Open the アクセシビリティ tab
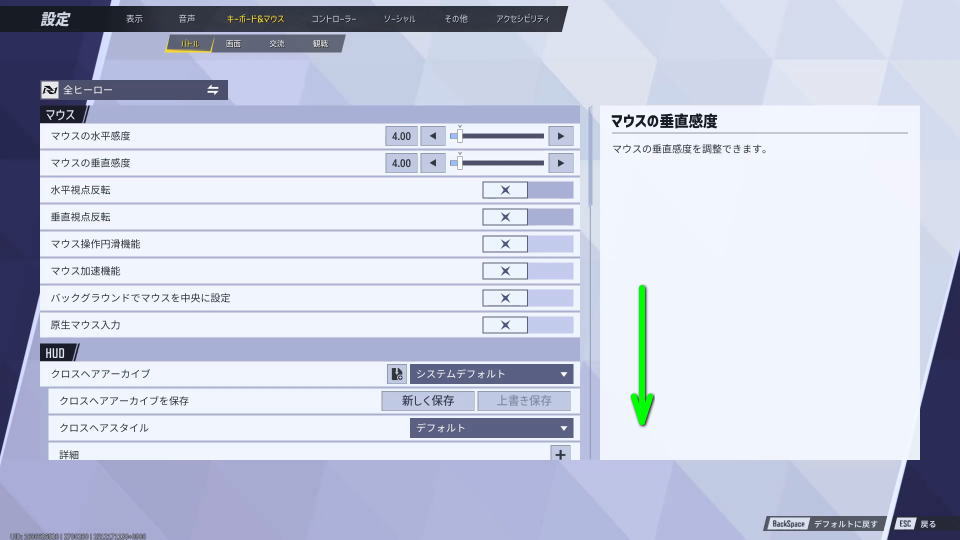This screenshot has width=960, height=540. coord(522,19)
